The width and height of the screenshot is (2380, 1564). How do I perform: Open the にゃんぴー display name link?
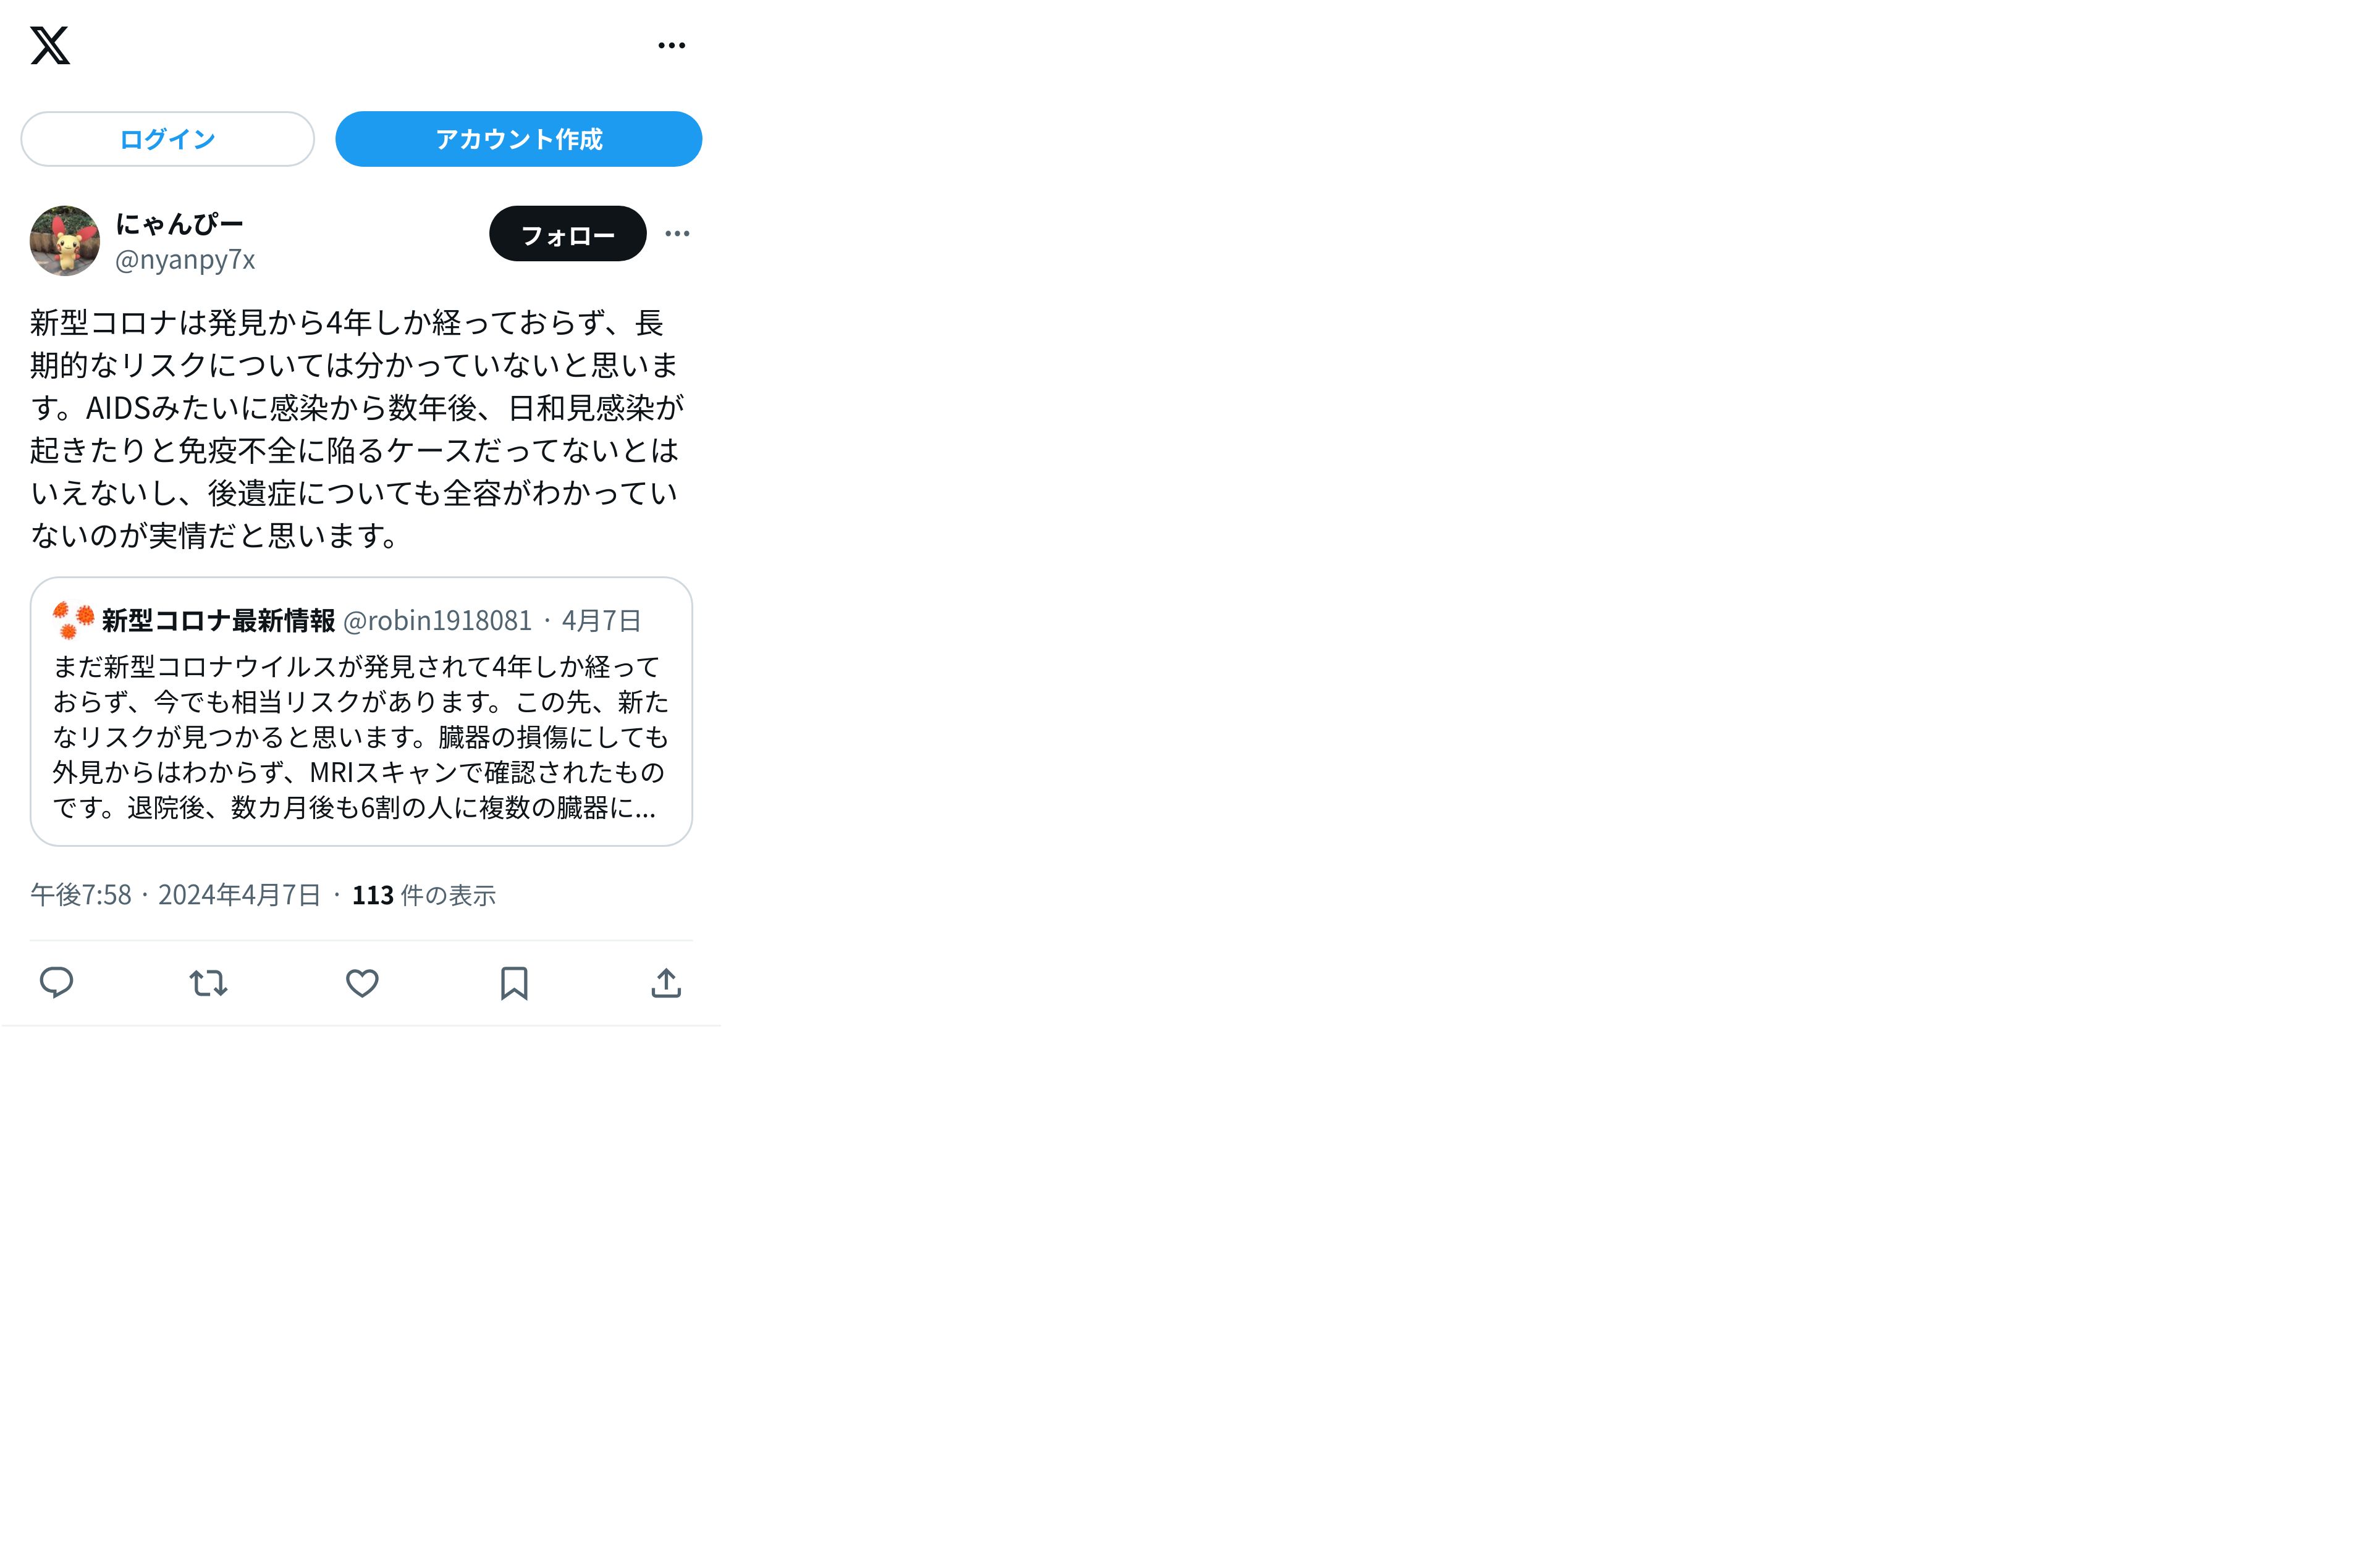coord(179,223)
